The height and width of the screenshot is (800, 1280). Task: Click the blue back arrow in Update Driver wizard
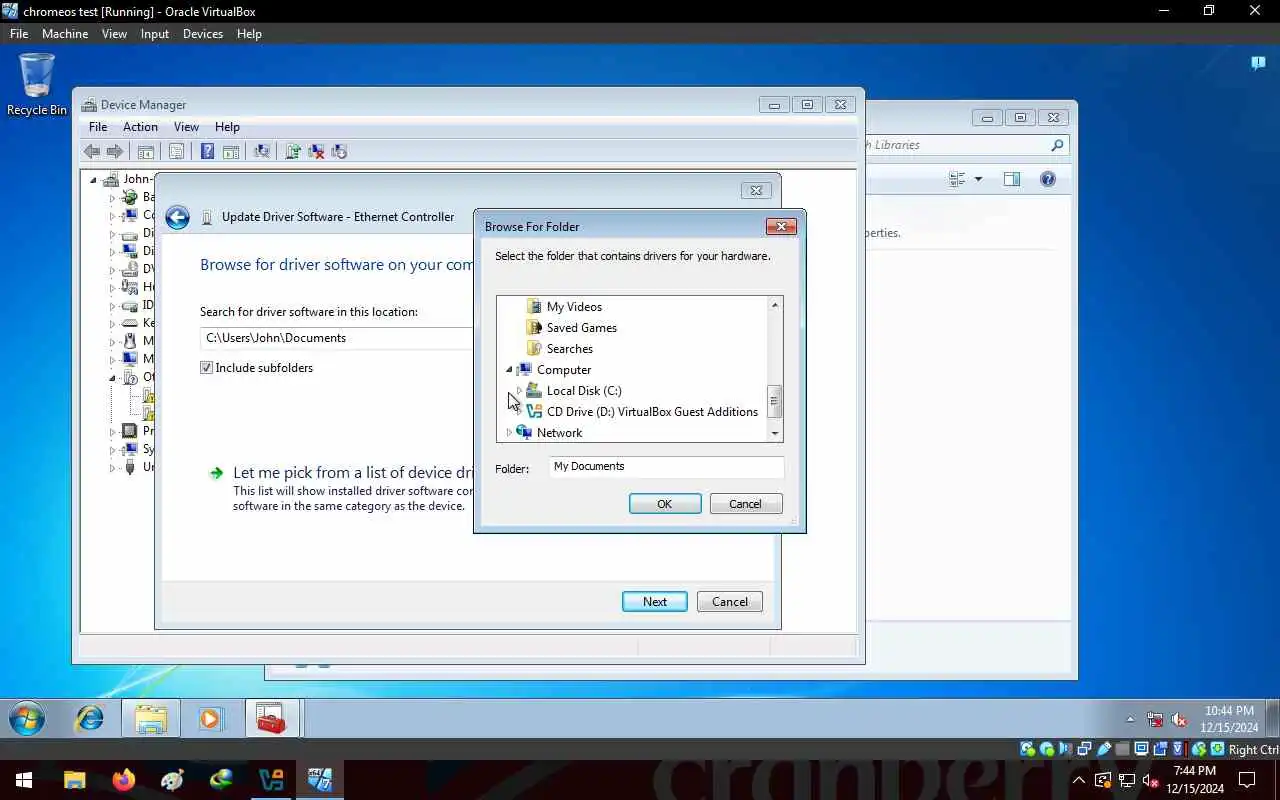coord(177,217)
